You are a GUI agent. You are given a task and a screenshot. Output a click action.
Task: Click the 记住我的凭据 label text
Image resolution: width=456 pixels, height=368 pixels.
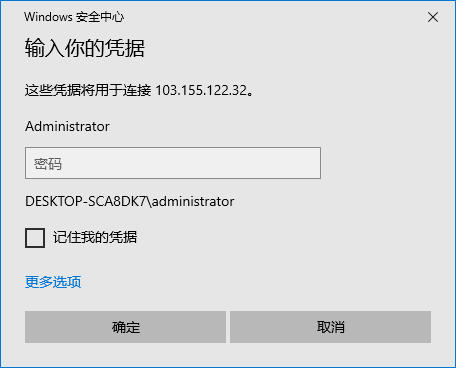tap(95, 237)
